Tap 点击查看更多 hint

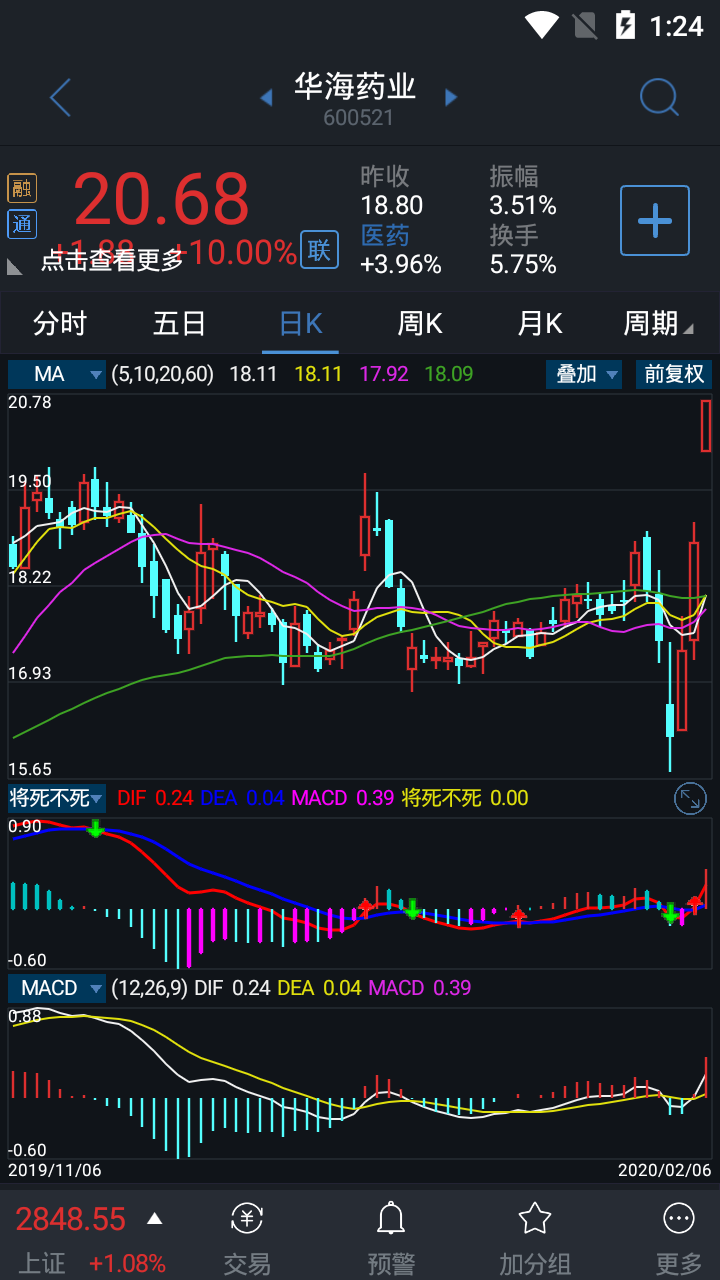pyautogui.click(x=112, y=260)
